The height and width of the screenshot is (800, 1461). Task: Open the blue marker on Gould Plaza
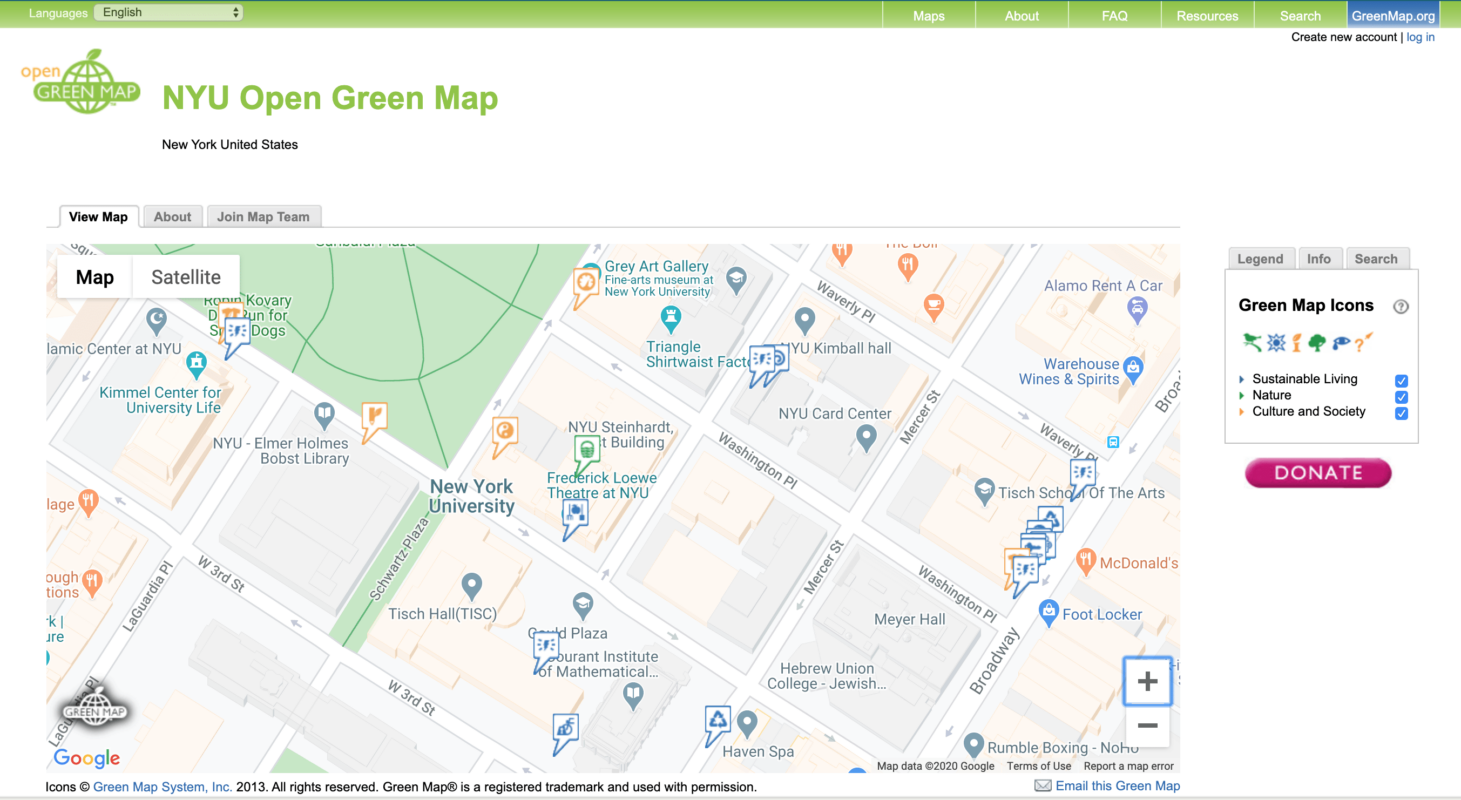click(x=546, y=651)
